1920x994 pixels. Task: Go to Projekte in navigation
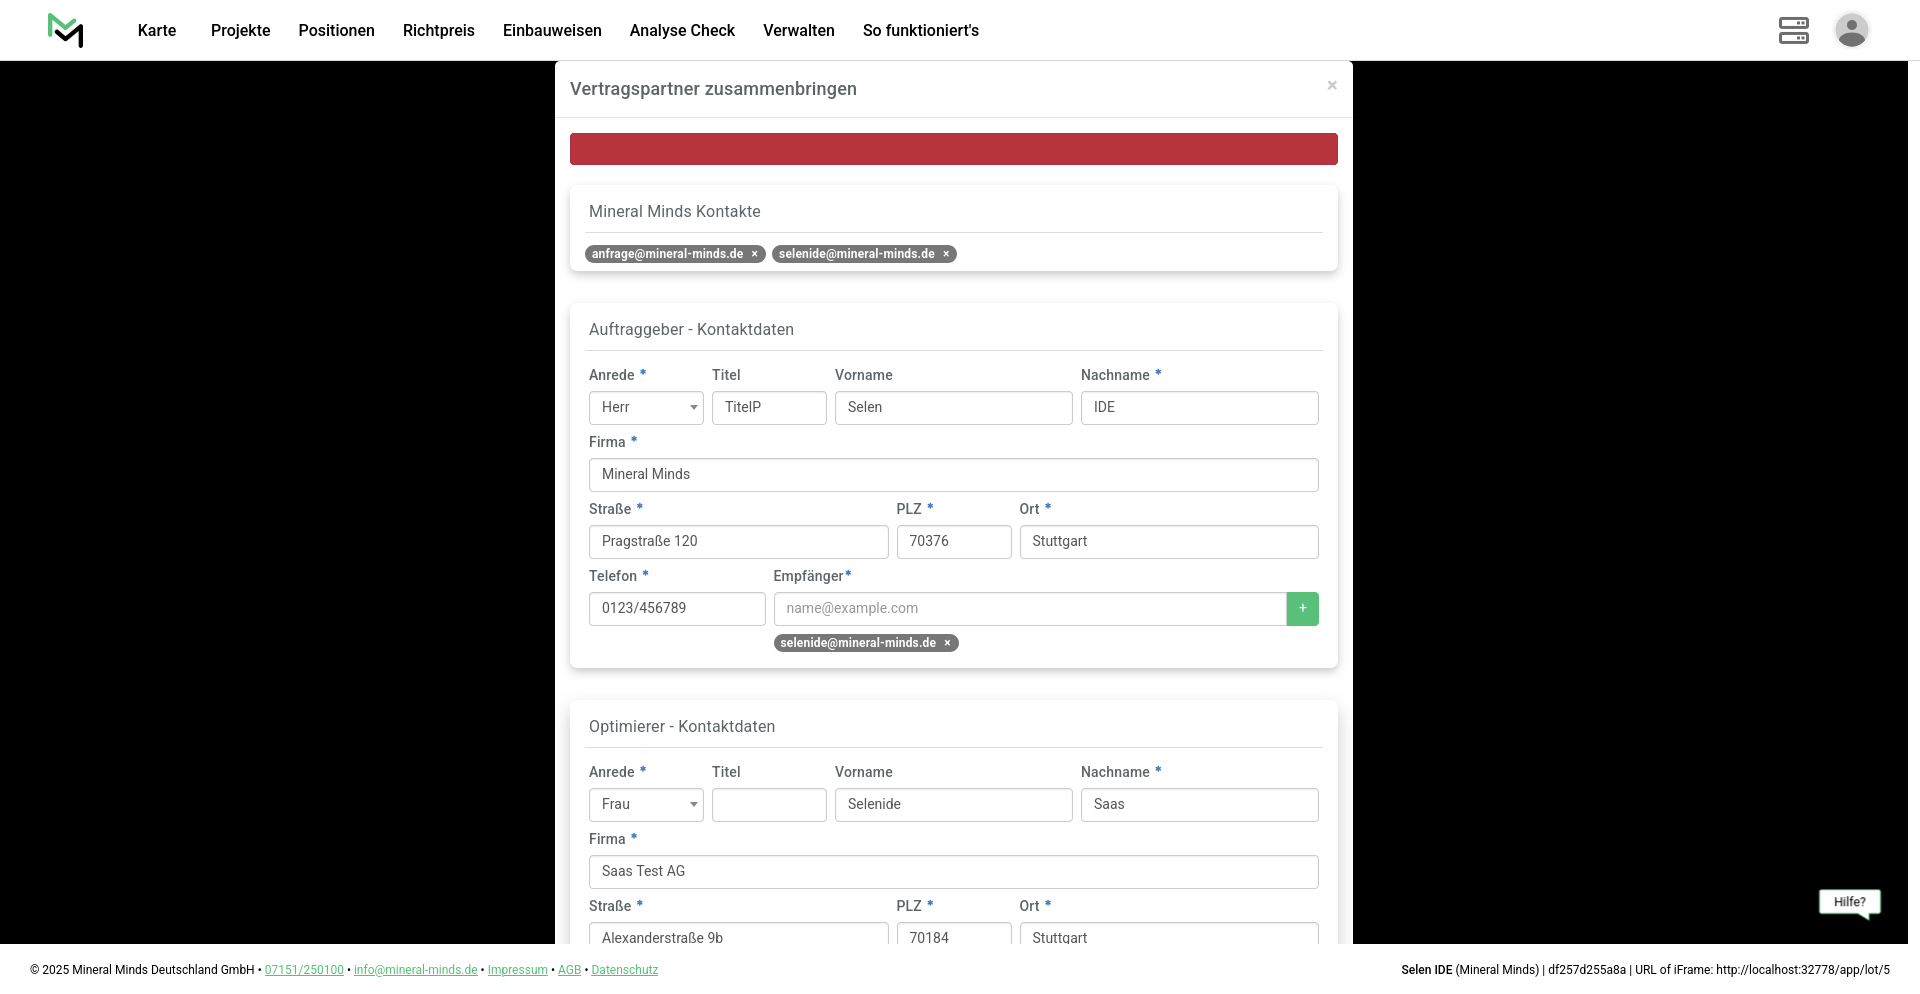click(x=240, y=30)
